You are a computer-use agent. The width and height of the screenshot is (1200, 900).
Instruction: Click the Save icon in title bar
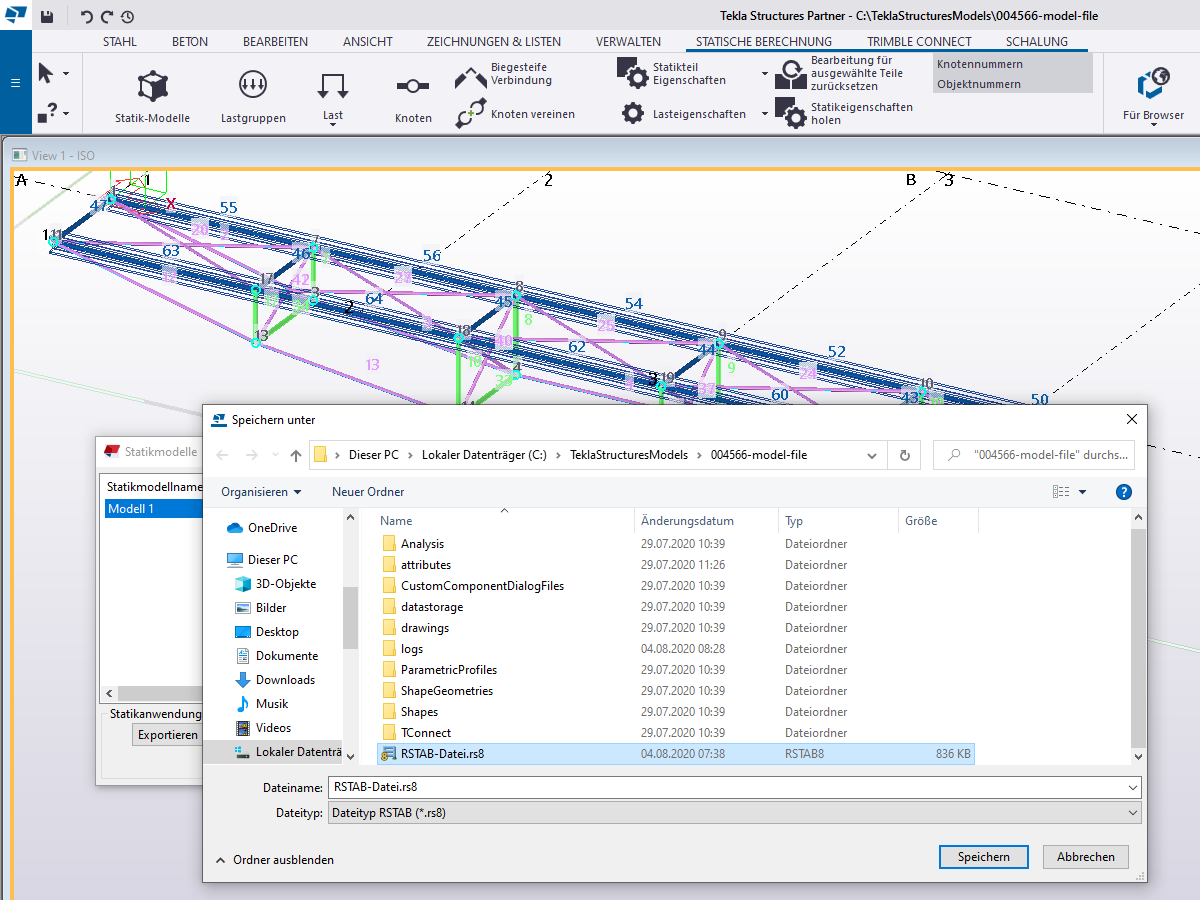[x=47, y=16]
